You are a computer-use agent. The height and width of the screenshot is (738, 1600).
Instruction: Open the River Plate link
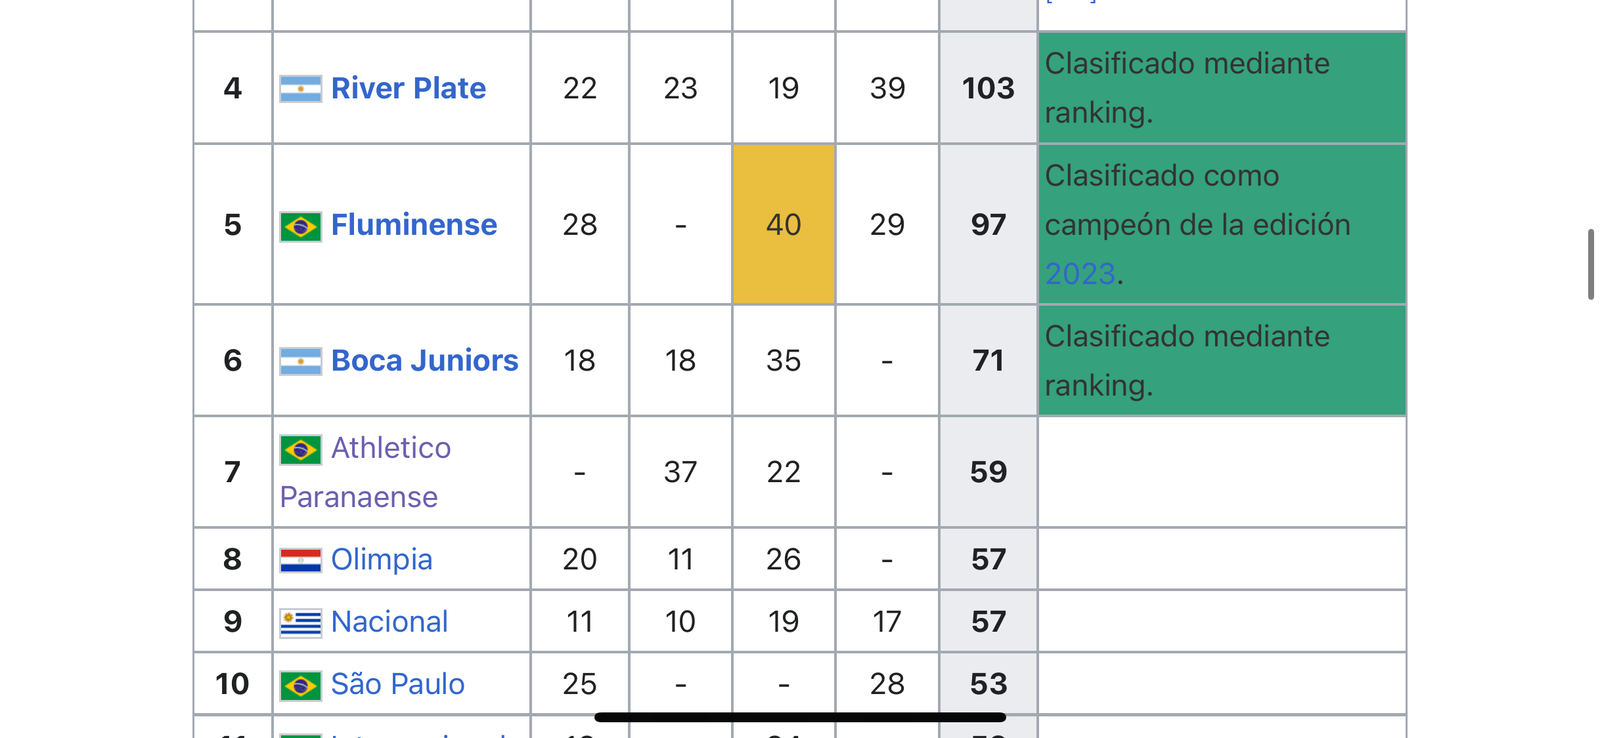point(408,88)
